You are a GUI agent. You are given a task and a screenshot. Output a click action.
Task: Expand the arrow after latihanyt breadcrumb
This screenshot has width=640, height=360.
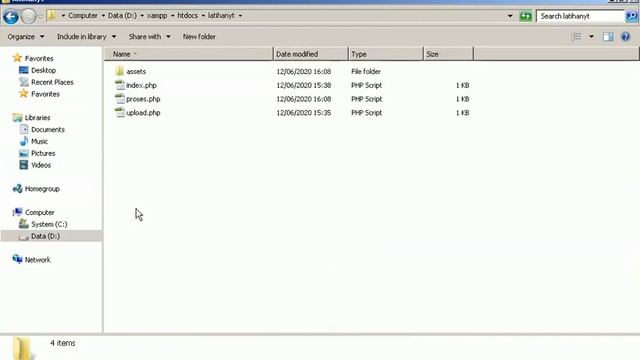[240, 16]
